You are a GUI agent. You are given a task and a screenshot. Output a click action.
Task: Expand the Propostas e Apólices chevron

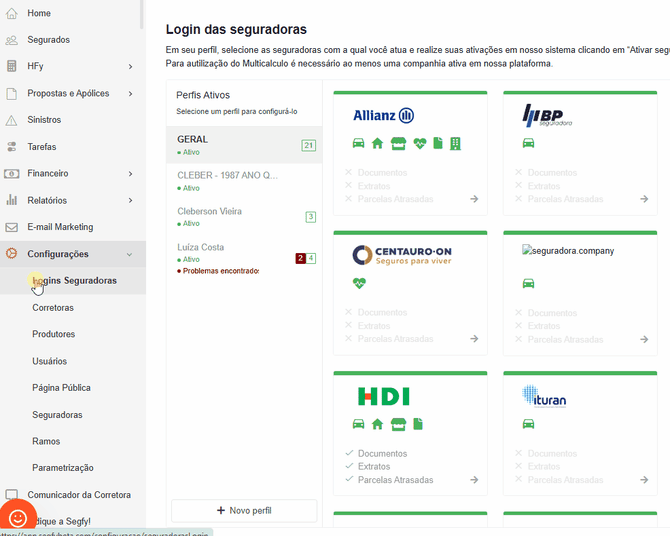(x=130, y=93)
